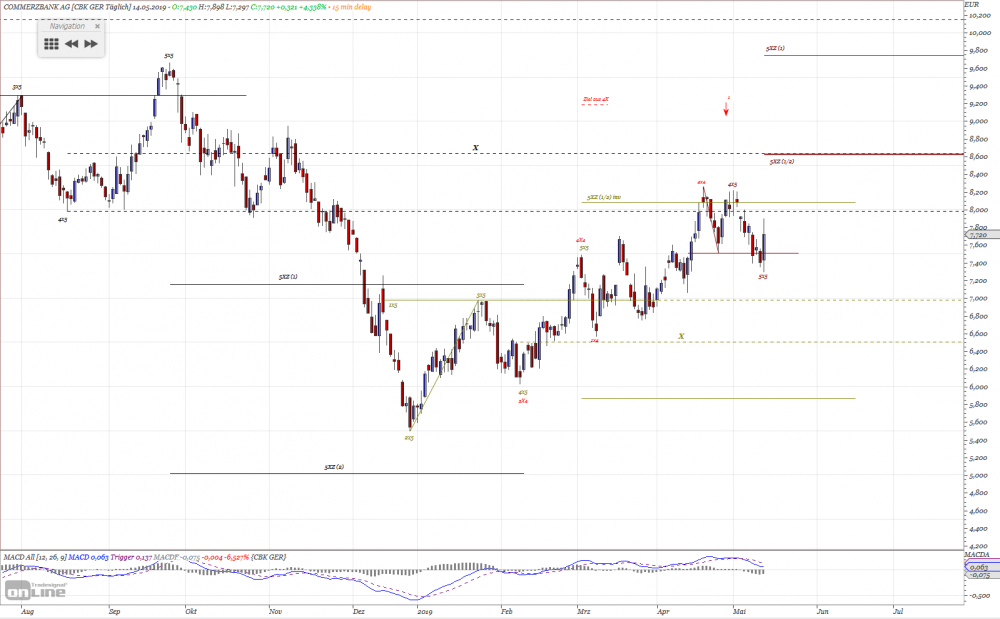Click the EUR currency label above price axis
The image size is (1000, 619).
[971, 4]
